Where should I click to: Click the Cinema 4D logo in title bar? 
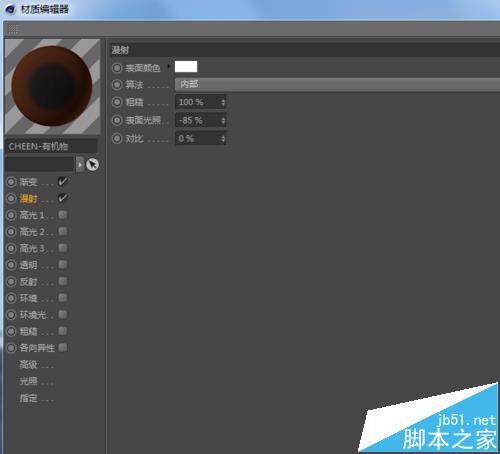point(10,9)
